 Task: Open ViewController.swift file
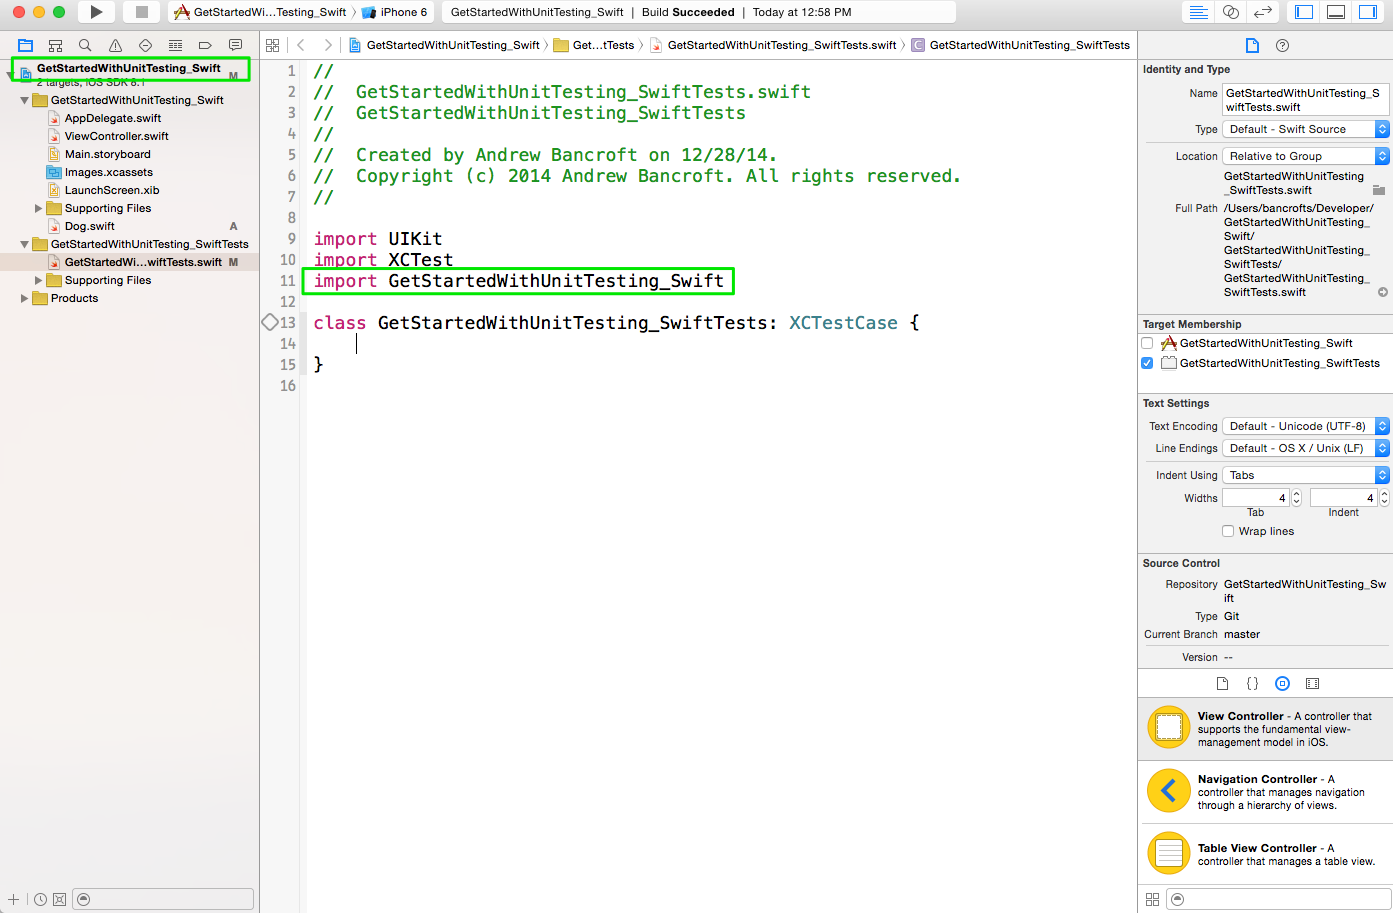coord(116,136)
